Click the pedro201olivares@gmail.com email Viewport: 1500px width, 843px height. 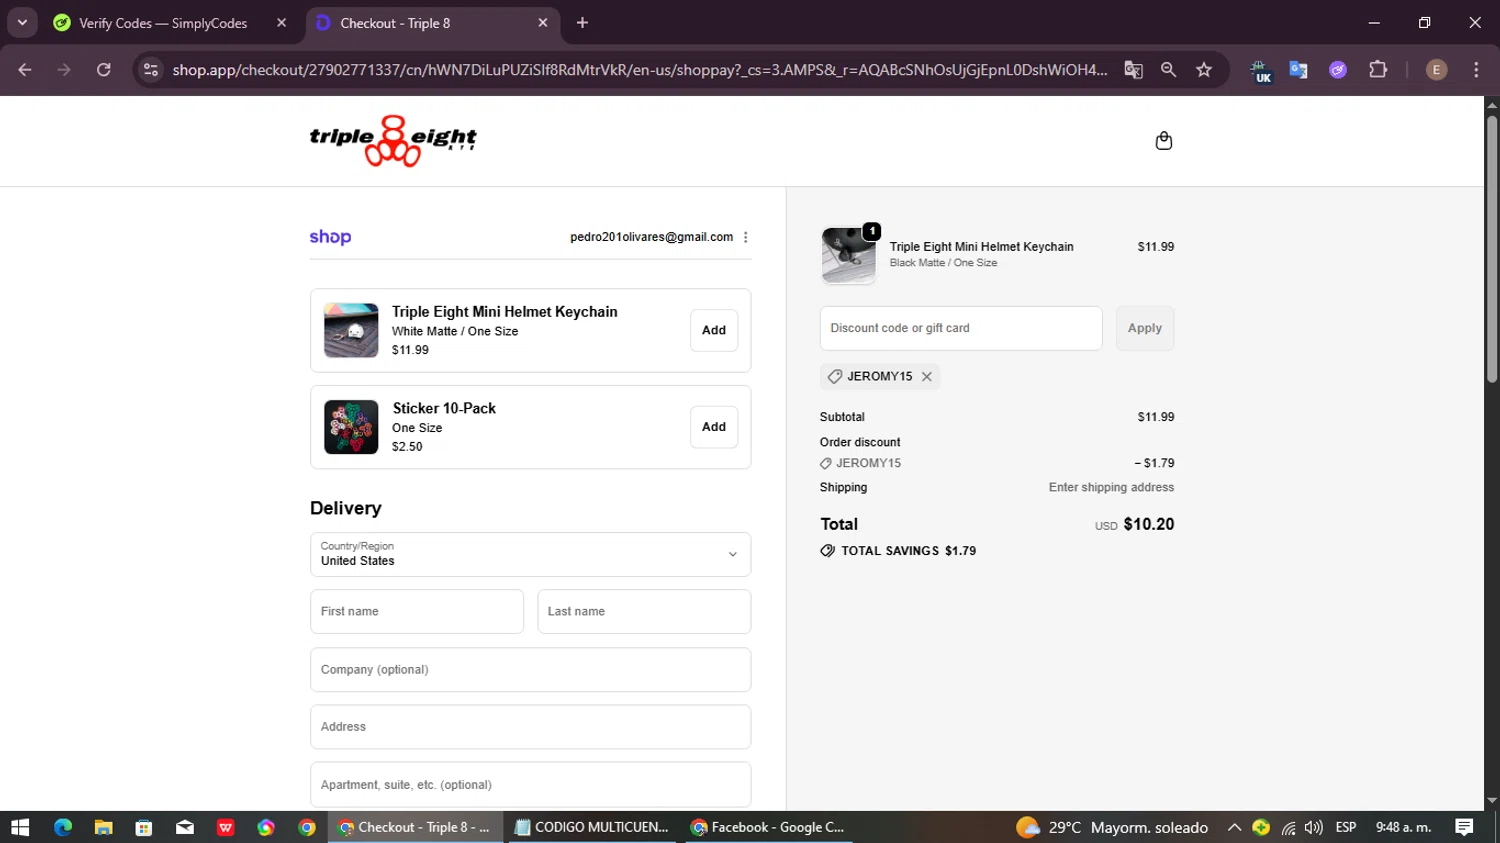tap(652, 237)
